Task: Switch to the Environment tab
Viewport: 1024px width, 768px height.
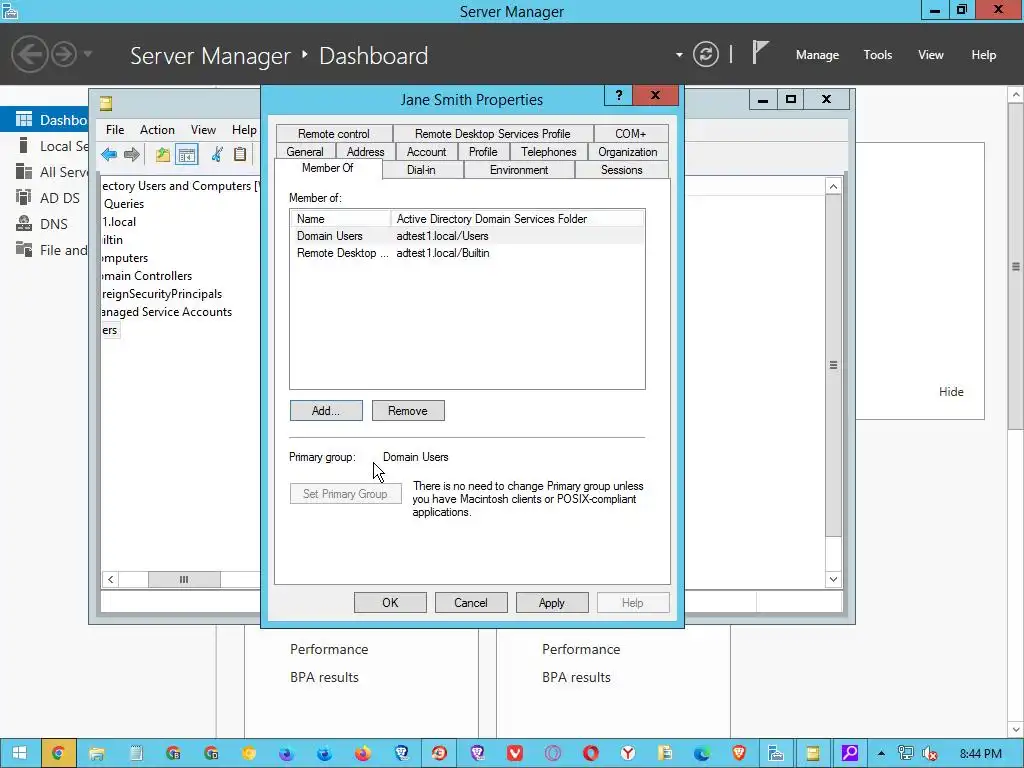Action: pos(519,170)
